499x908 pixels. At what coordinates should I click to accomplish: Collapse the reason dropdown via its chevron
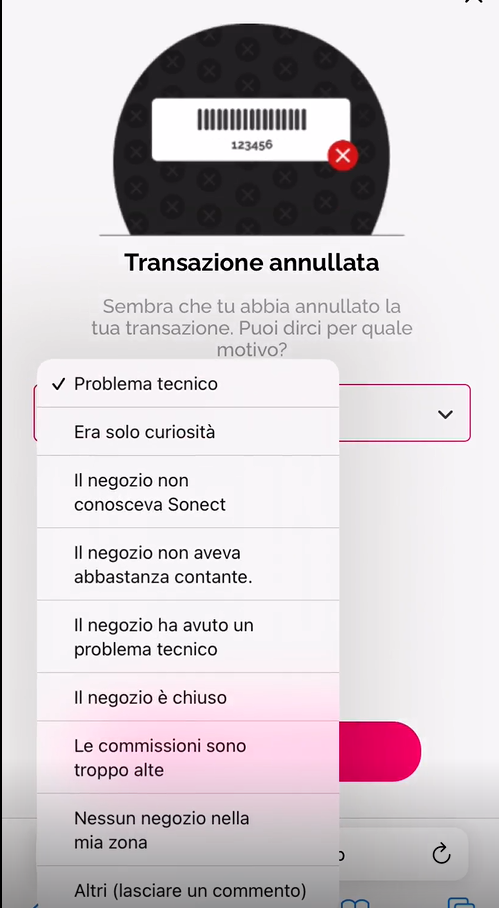(x=445, y=414)
